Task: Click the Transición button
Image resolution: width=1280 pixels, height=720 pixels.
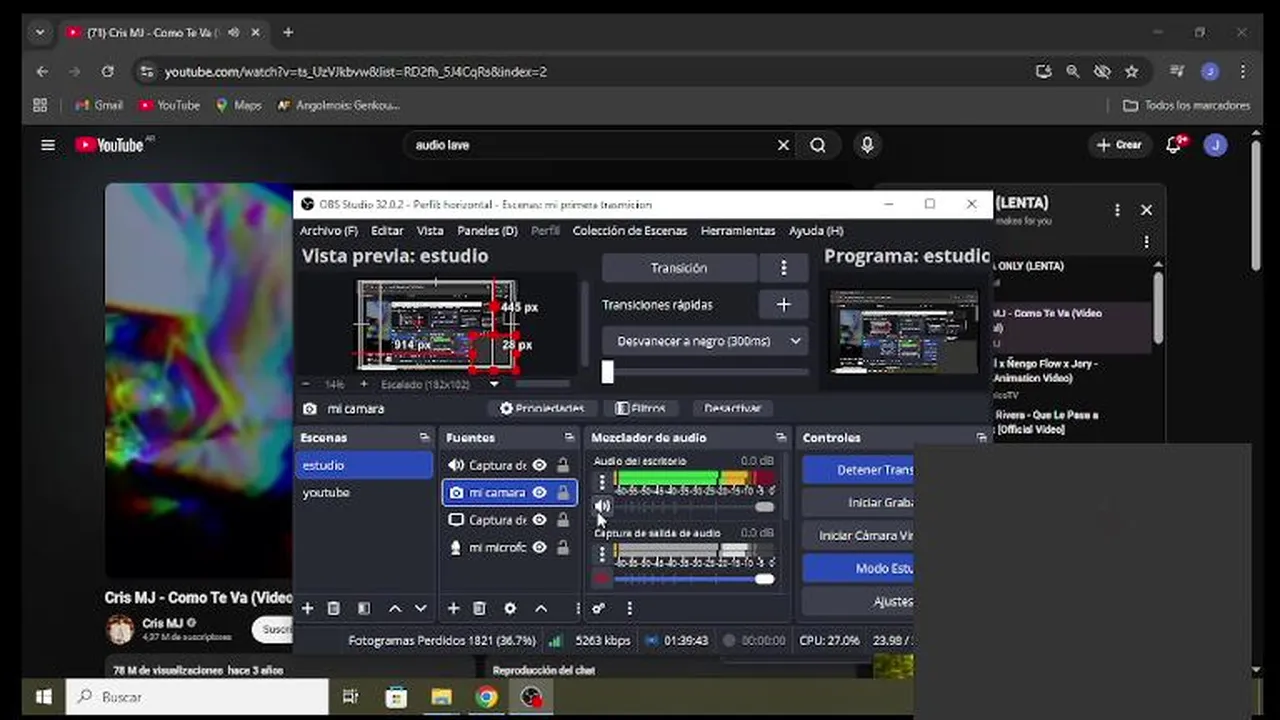Action: [x=679, y=268]
